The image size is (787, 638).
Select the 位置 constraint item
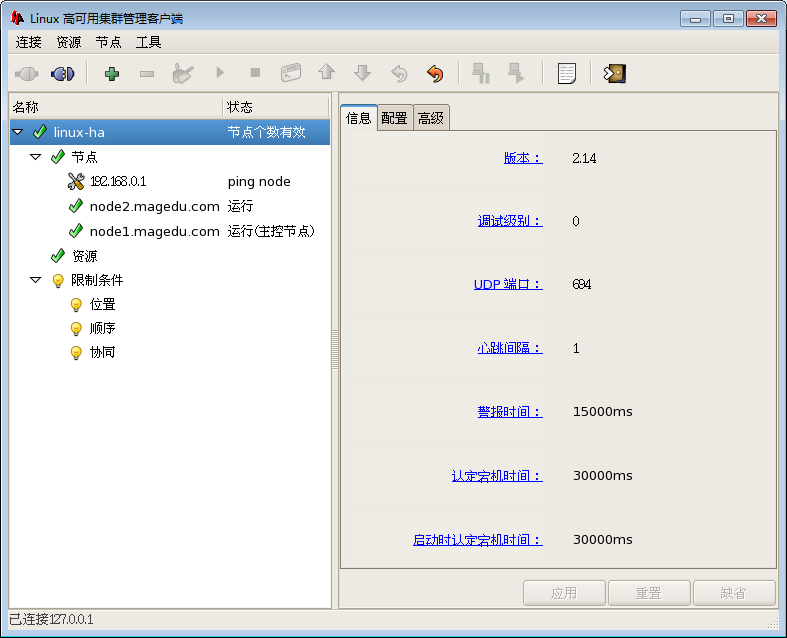(x=102, y=304)
